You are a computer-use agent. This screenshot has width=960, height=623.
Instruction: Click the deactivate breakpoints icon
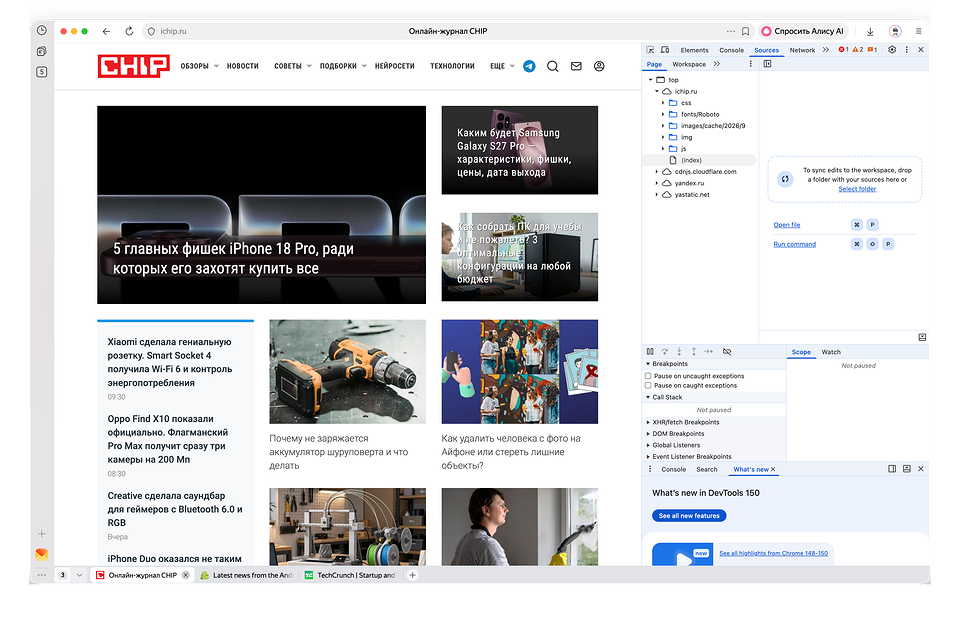727,351
